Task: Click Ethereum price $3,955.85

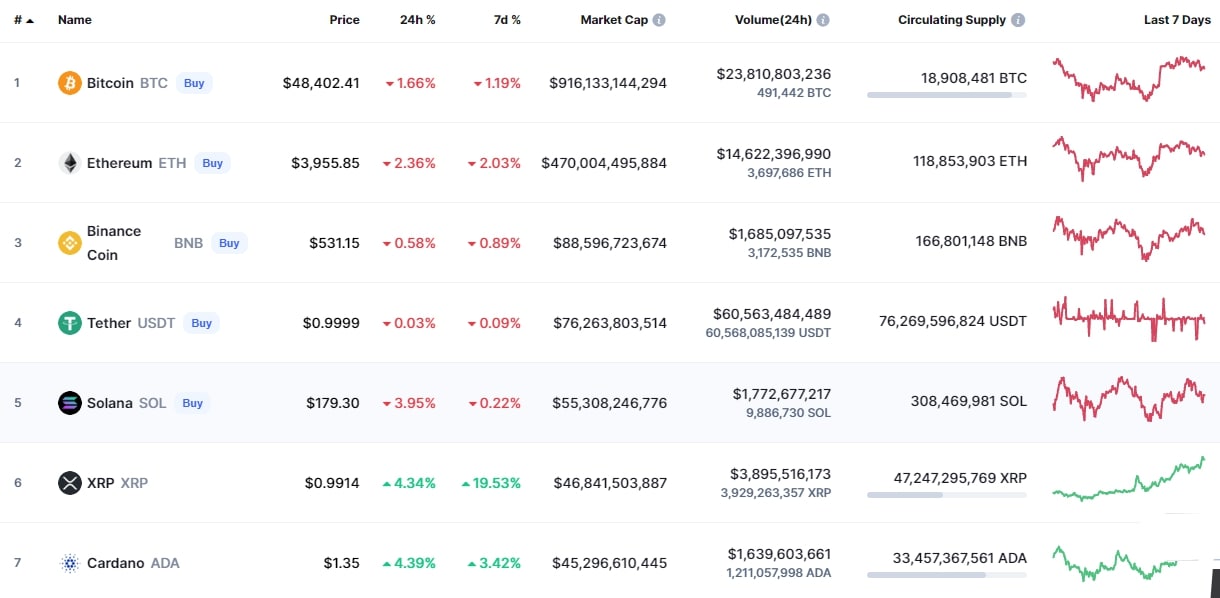Action: click(325, 163)
